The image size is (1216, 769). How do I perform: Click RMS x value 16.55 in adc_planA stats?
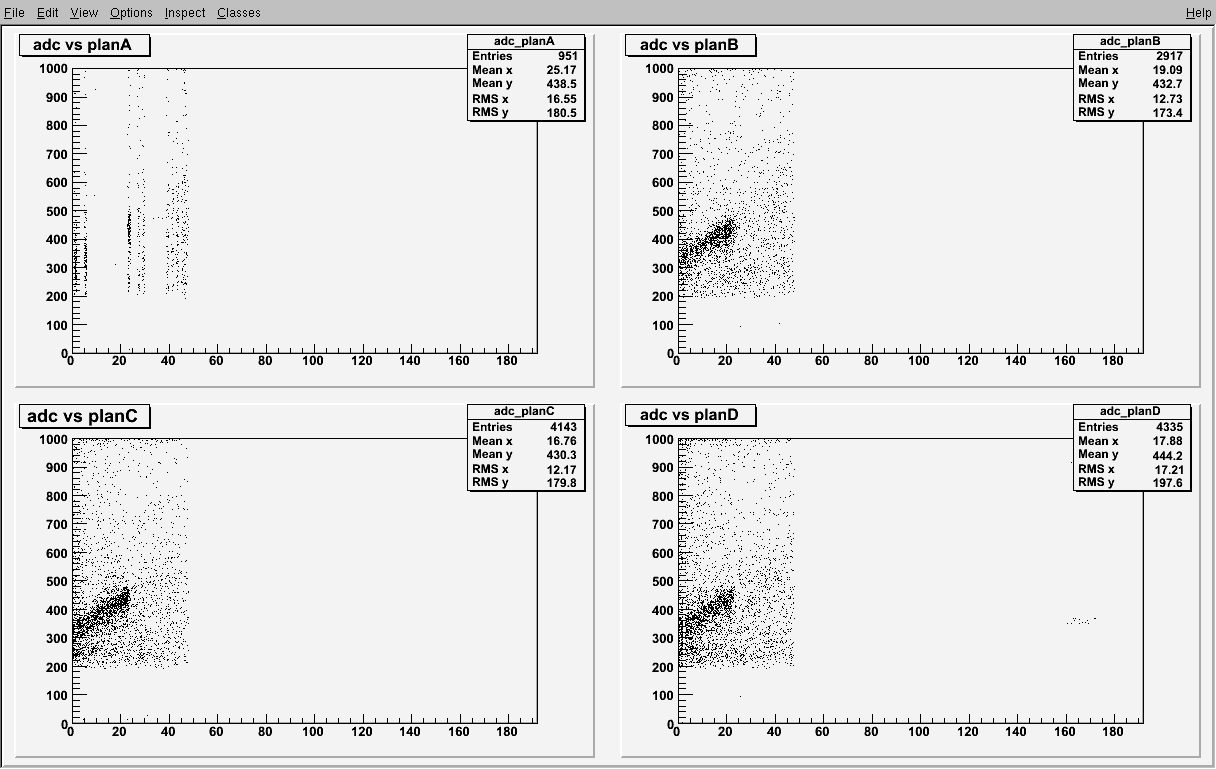563,99
